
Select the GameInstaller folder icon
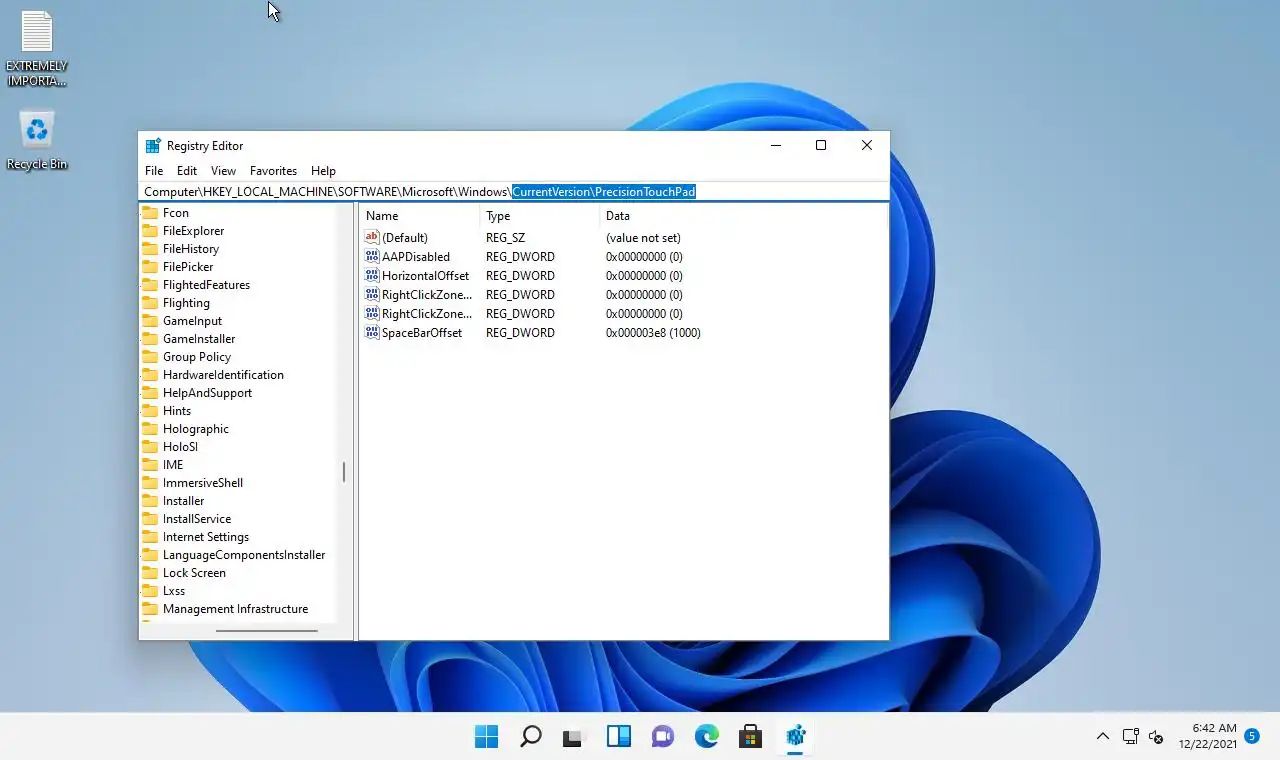(150, 339)
